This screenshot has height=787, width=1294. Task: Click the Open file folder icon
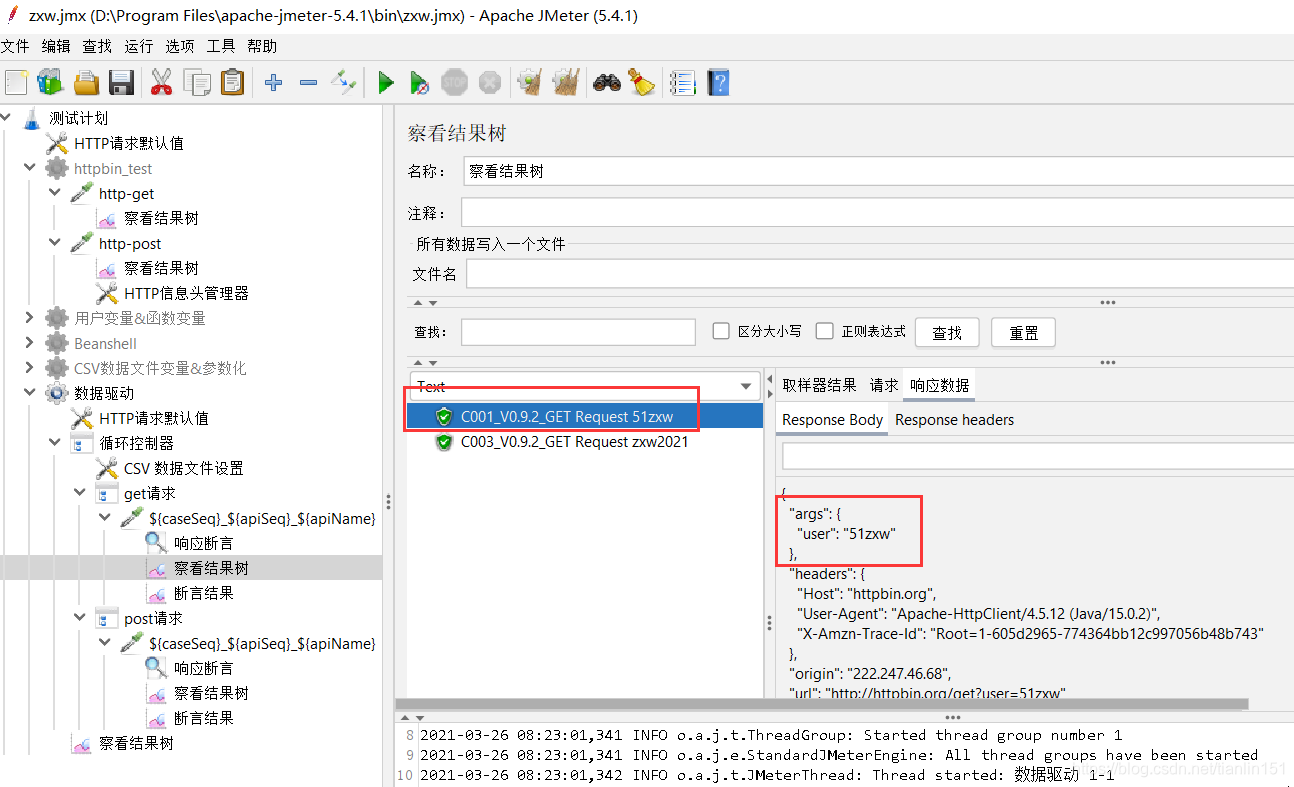(86, 82)
